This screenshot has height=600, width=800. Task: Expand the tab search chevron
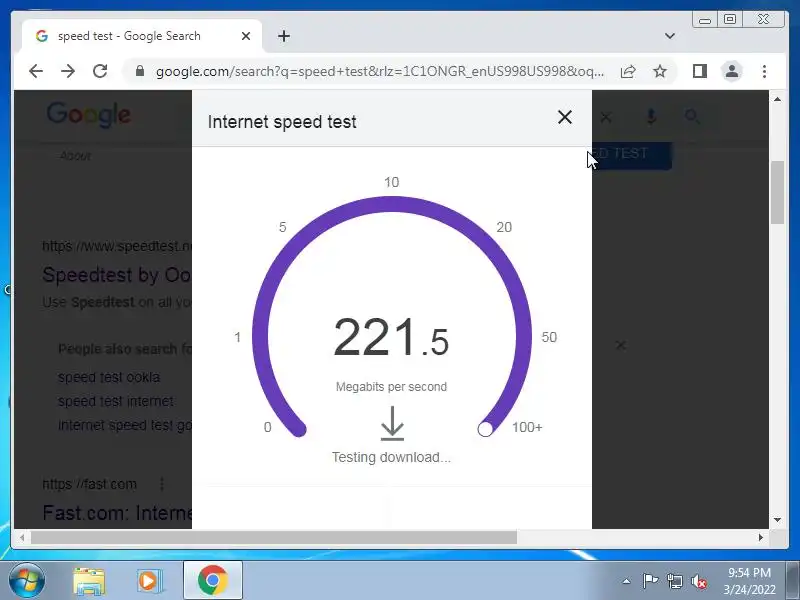click(670, 36)
